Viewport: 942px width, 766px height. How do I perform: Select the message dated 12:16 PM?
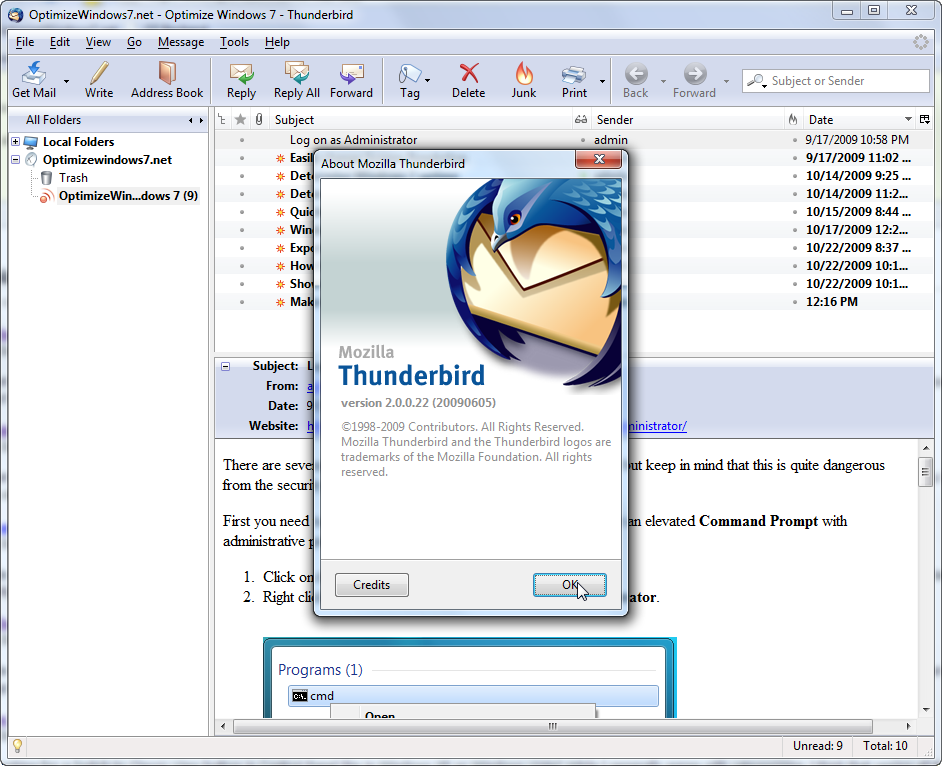click(x=831, y=302)
